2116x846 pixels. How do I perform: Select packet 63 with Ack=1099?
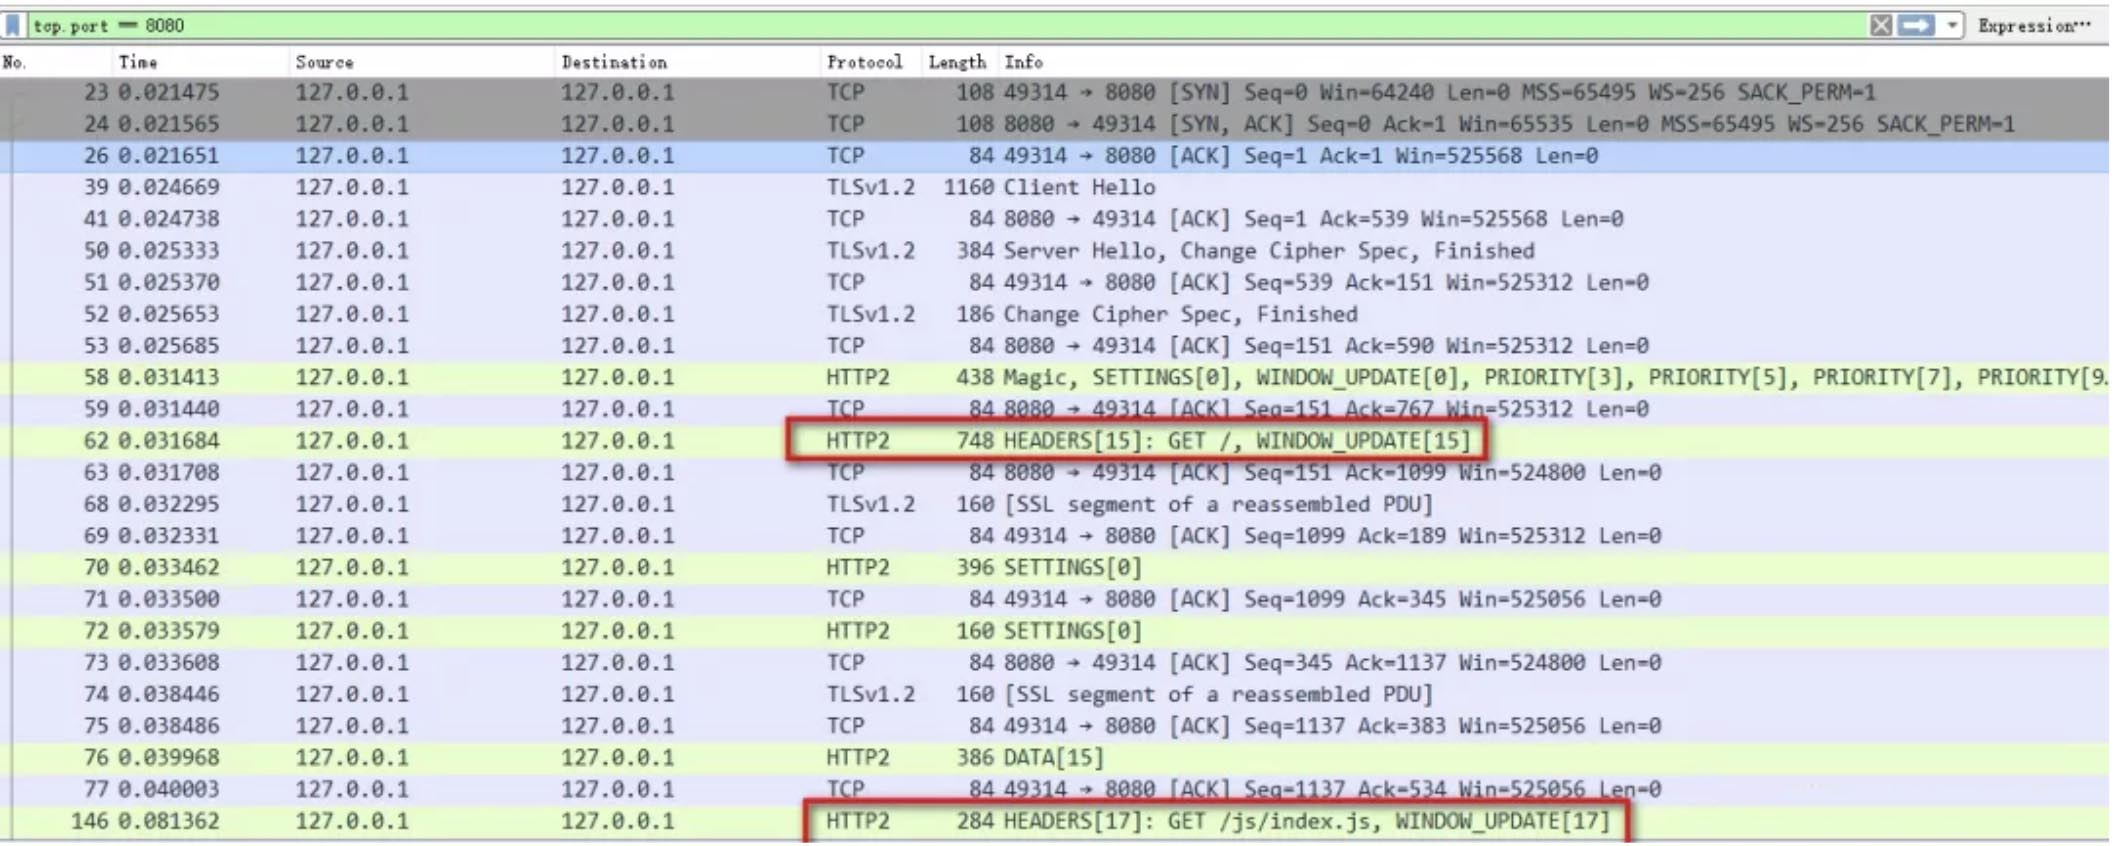[1055, 472]
